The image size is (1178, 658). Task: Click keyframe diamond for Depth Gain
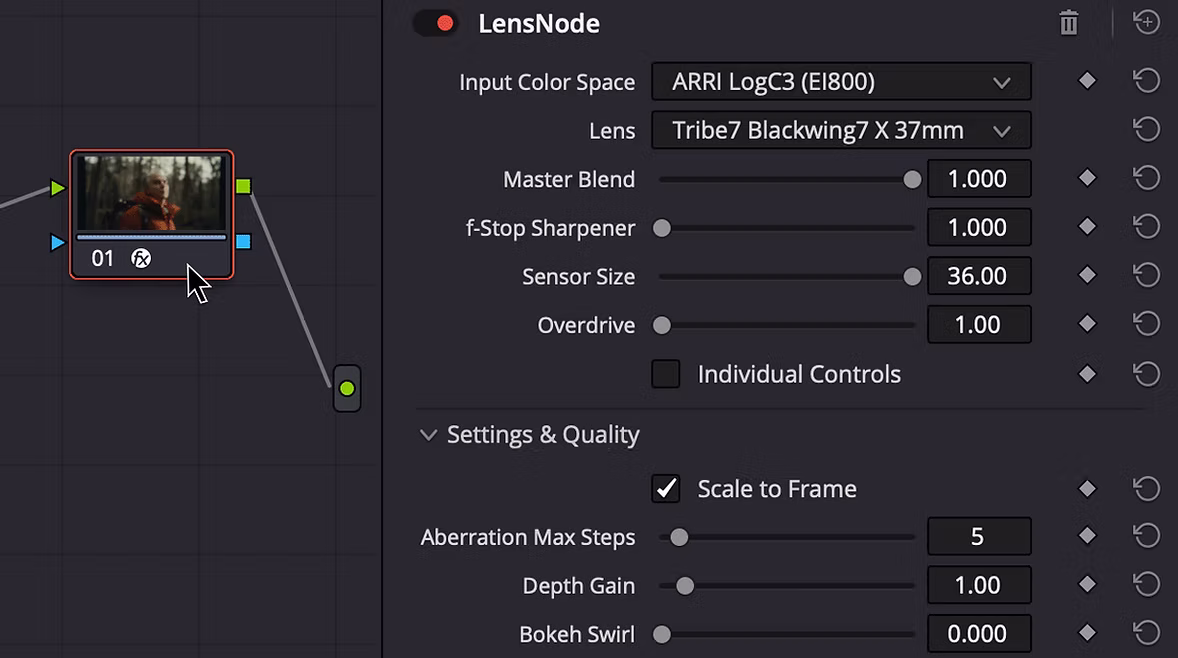[1087, 584]
